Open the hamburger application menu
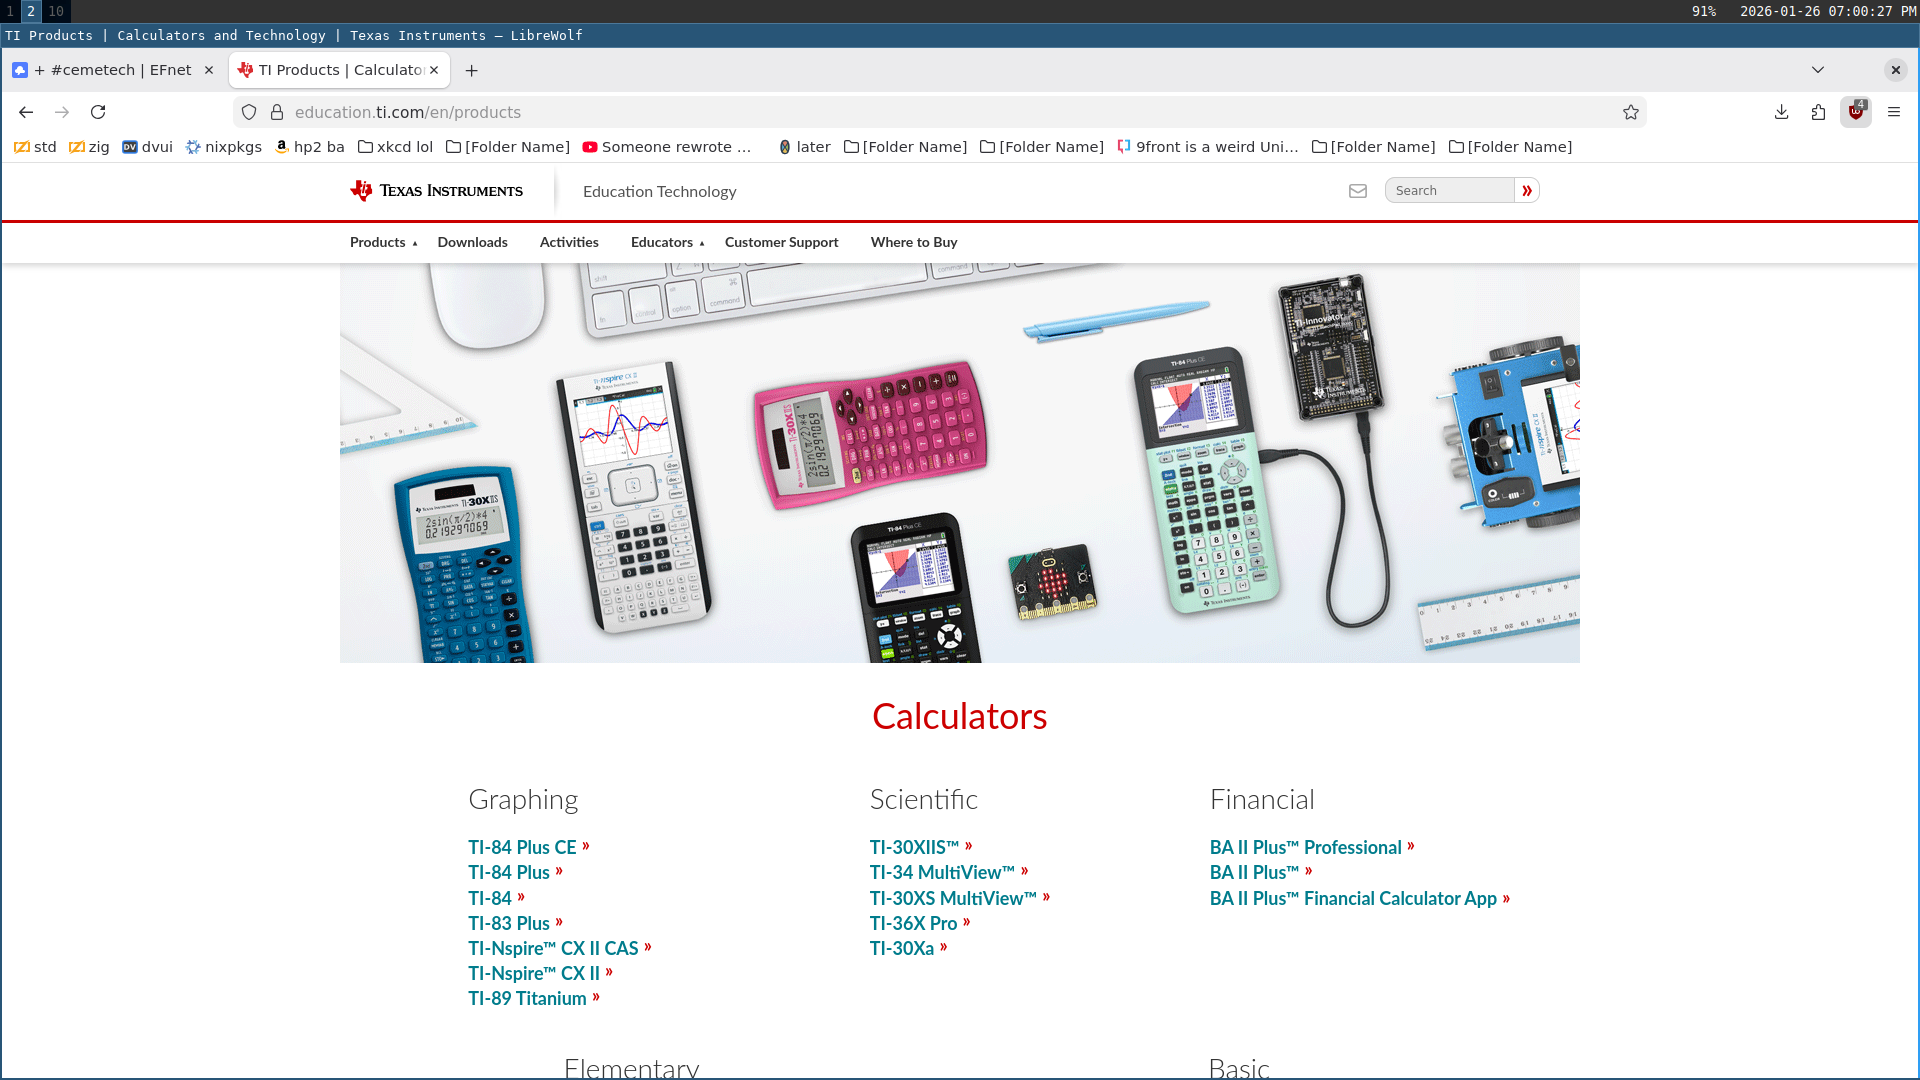The height and width of the screenshot is (1080, 1920). (1894, 112)
